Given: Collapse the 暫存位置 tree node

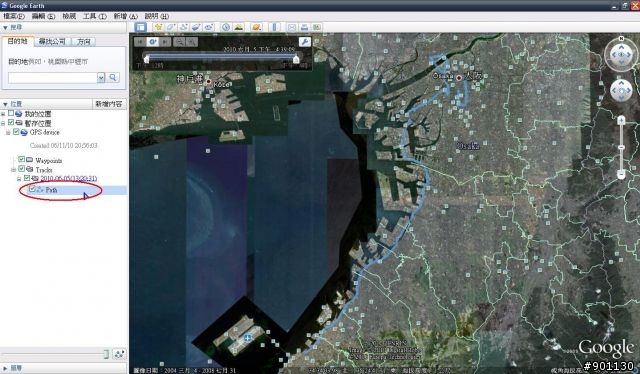Looking at the screenshot, I should [x=3, y=123].
